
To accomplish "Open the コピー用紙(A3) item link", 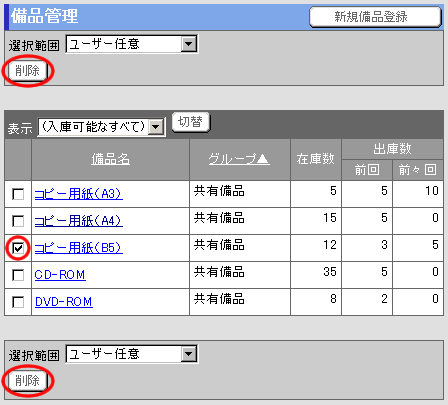I will pos(79,194).
